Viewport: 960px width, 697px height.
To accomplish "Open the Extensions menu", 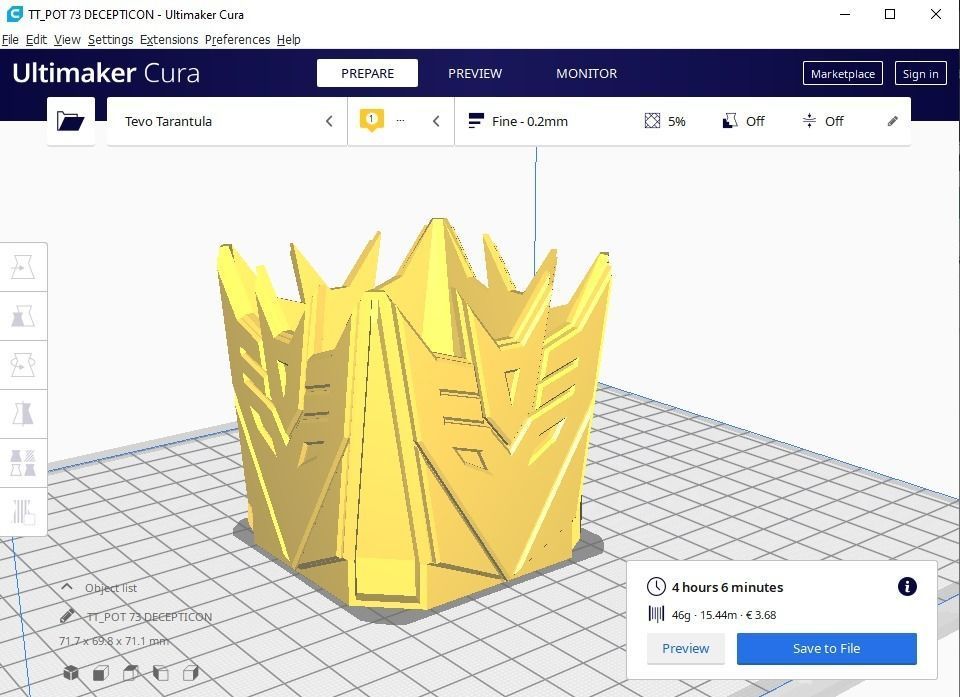I will [169, 40].
